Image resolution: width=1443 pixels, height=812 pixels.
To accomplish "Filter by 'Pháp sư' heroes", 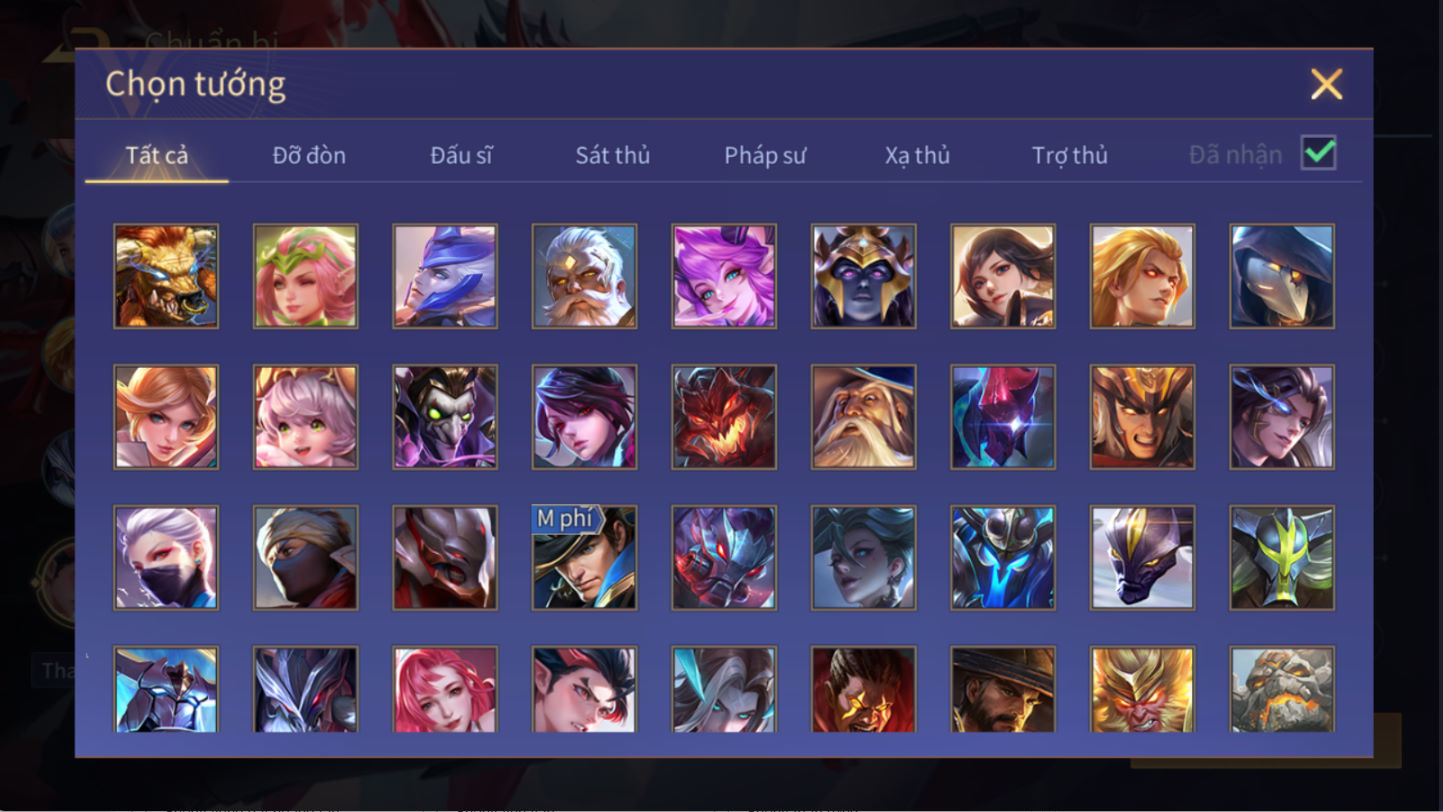I will 765,155.
